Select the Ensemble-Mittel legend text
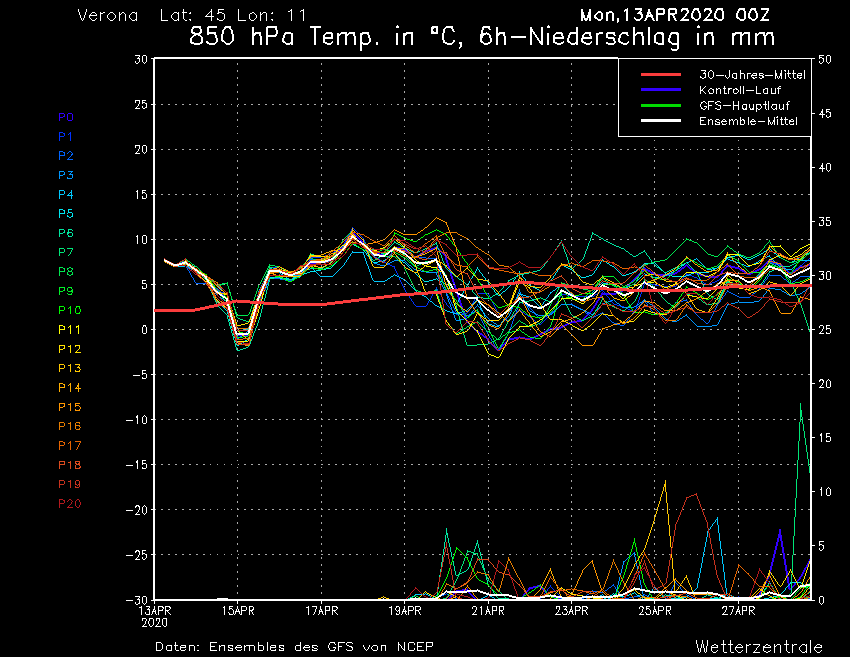The image size is (850, 657). click(x=748, y=121)
